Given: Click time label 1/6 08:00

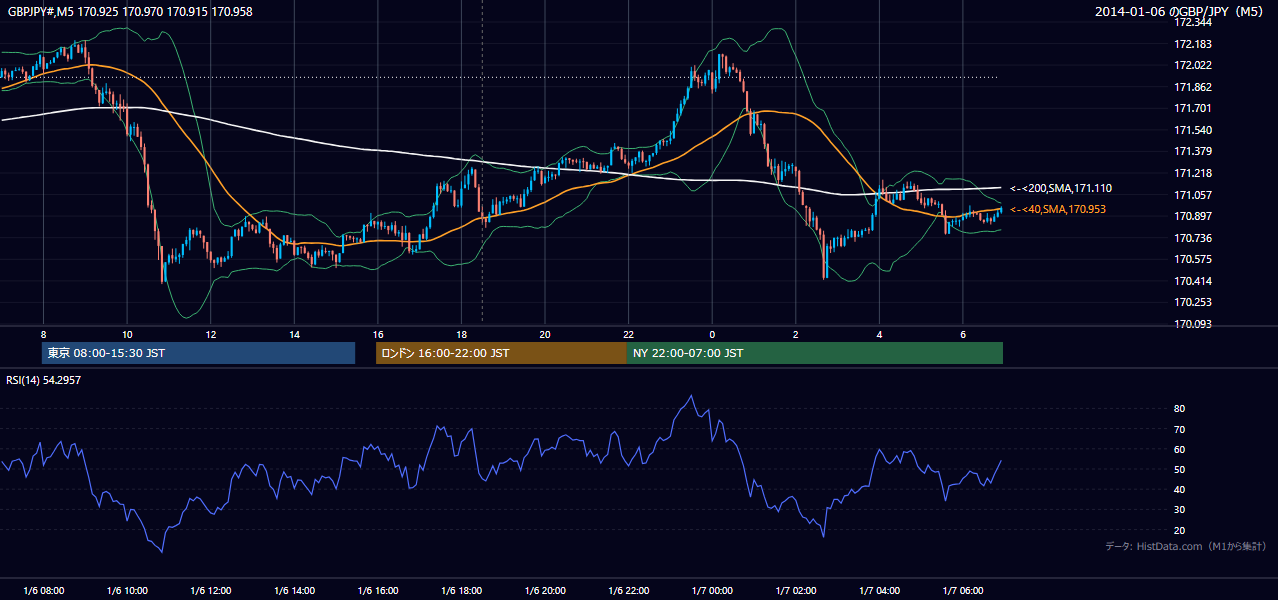Looking at the screenshot, I should click(43, 591).
